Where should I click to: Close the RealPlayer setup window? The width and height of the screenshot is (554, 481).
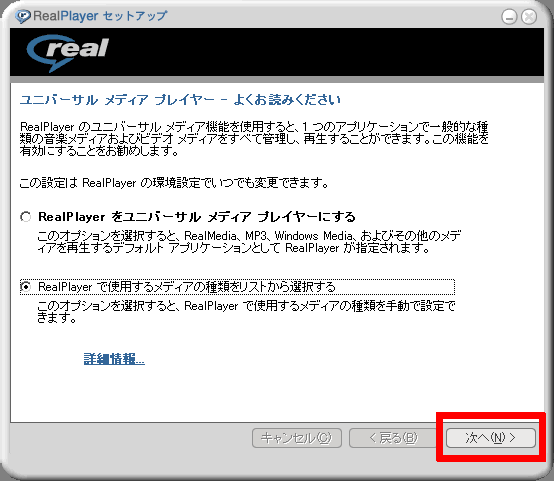(529, 17)
